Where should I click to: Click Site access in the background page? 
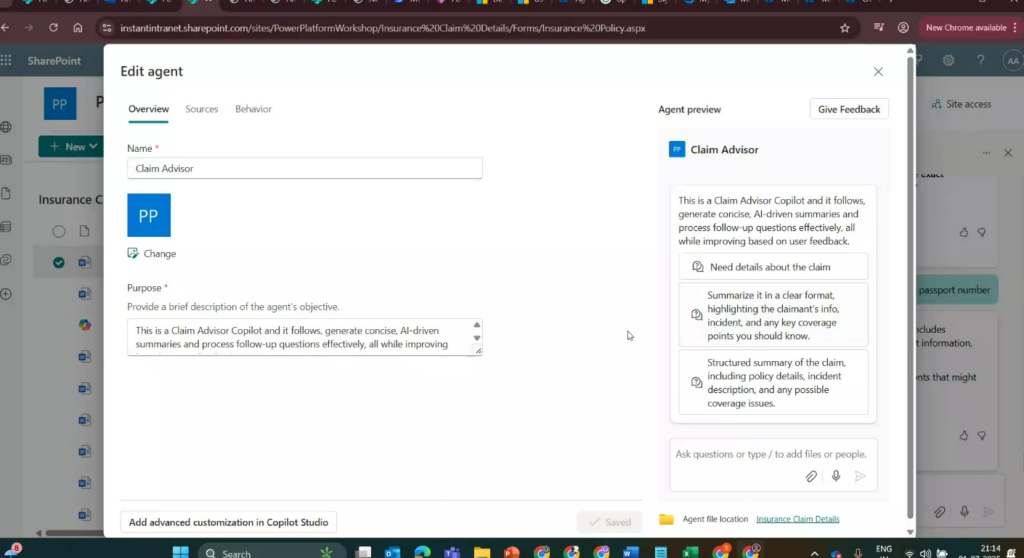click(961, 104)
